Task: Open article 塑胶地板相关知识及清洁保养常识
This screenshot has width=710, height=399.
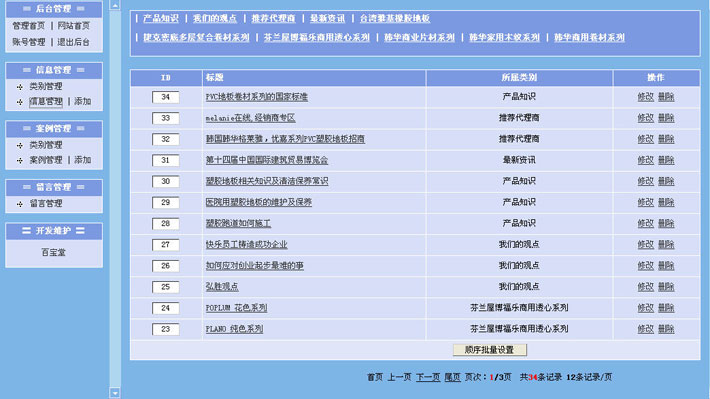Action: coord(267,181)
